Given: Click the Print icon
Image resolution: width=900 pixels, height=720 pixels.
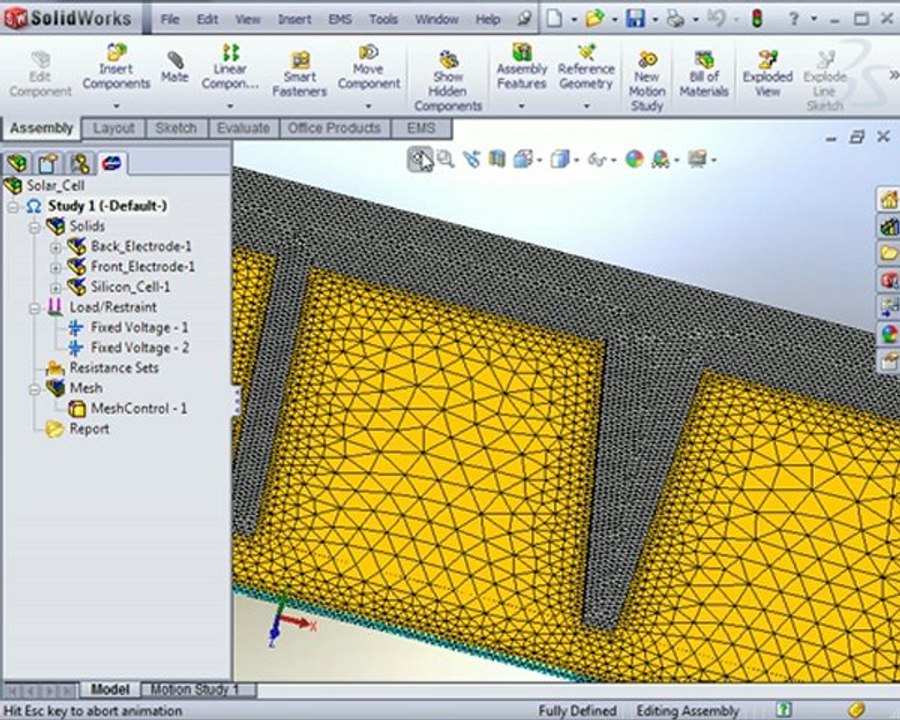Looking at the screenshot, I should (675, 18).
